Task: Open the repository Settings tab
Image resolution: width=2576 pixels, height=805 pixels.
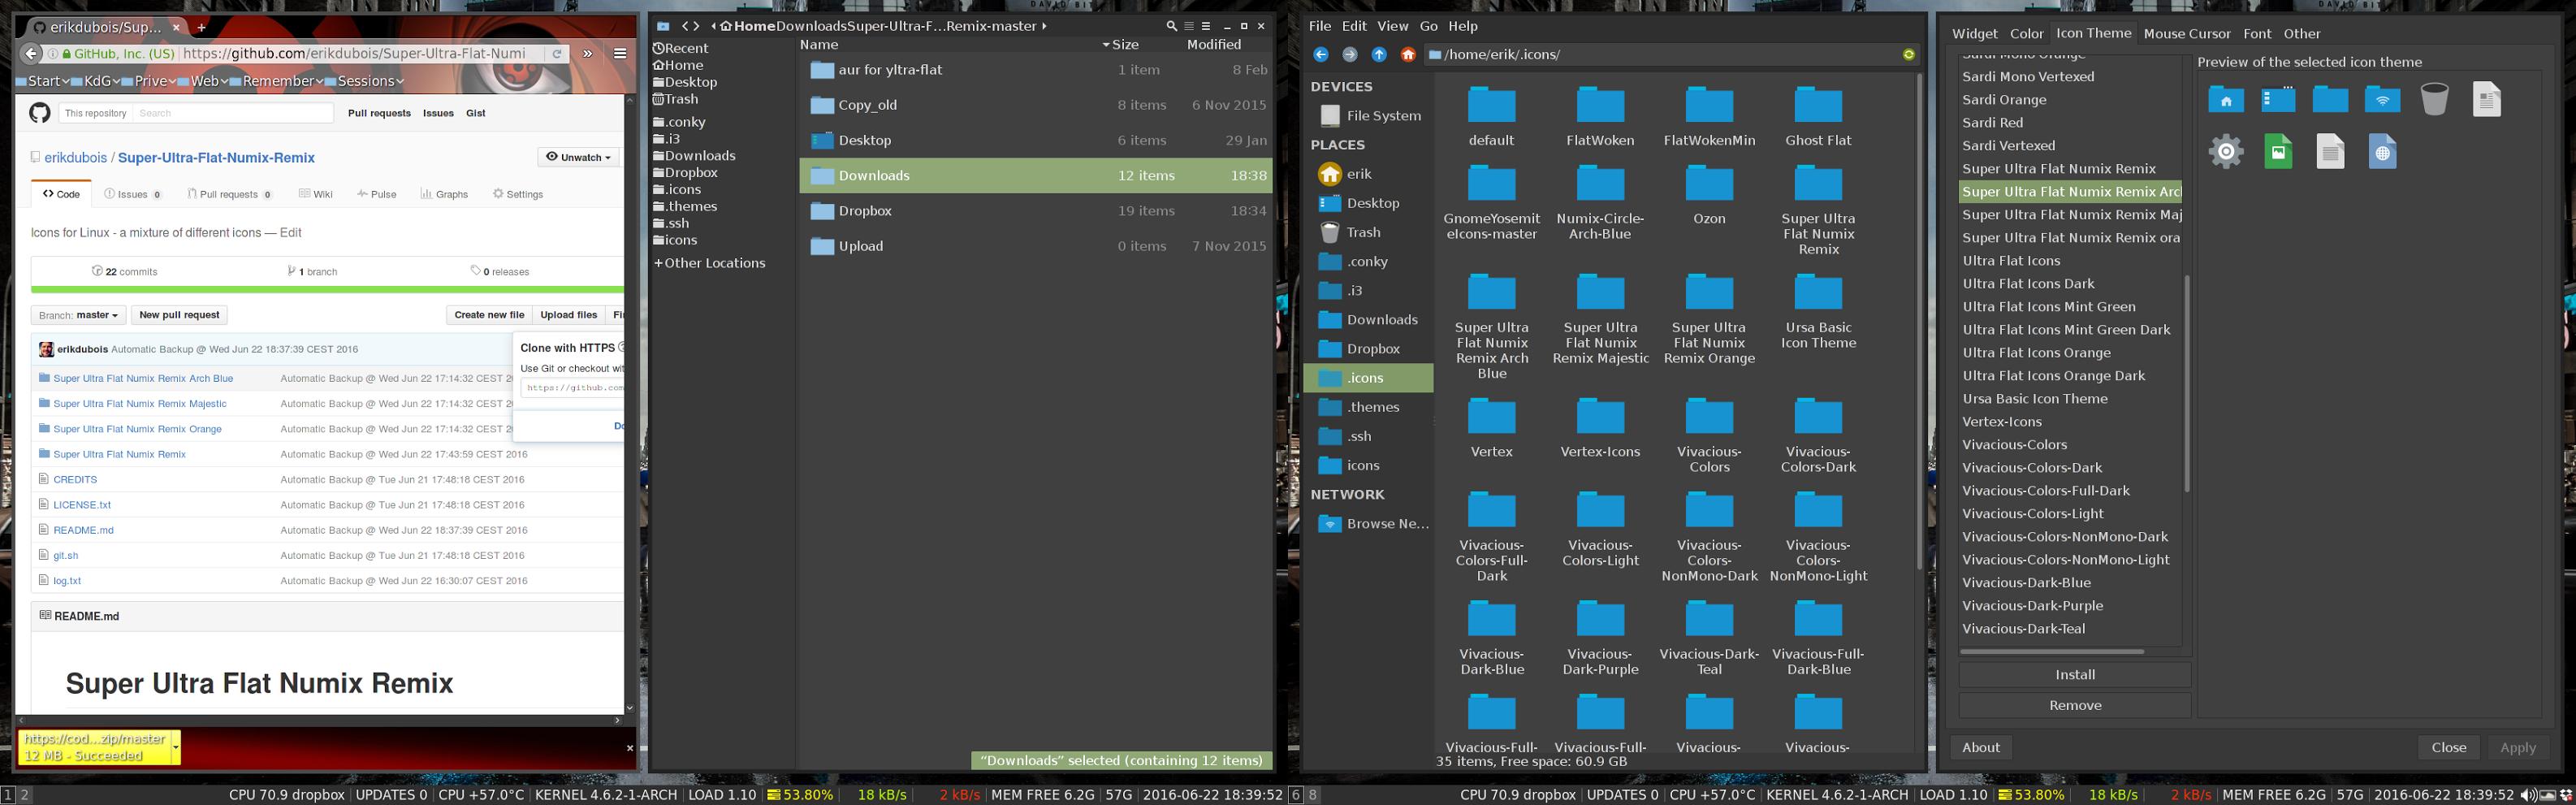Action: click(518, 194)
